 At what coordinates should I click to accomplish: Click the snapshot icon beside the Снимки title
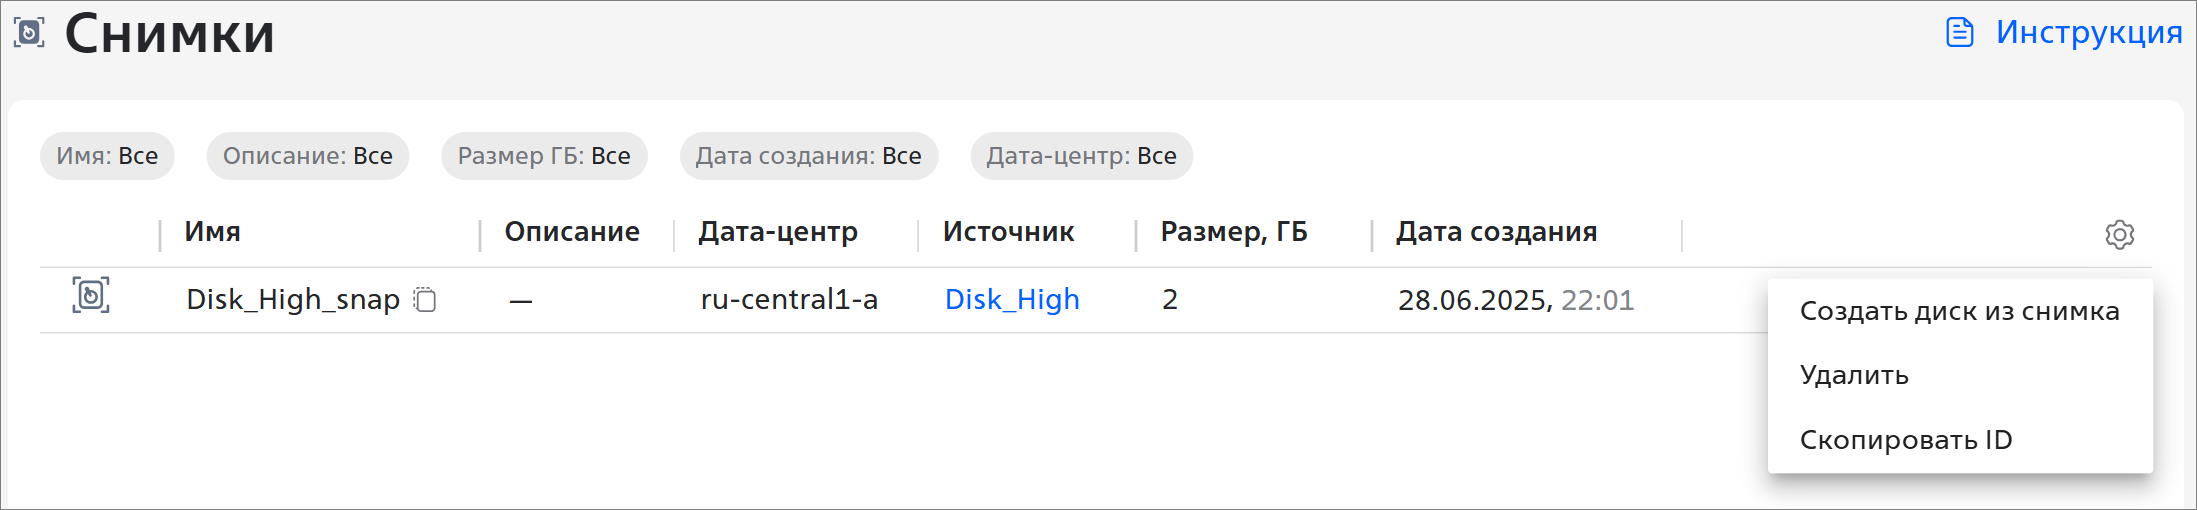click(29, 33)
